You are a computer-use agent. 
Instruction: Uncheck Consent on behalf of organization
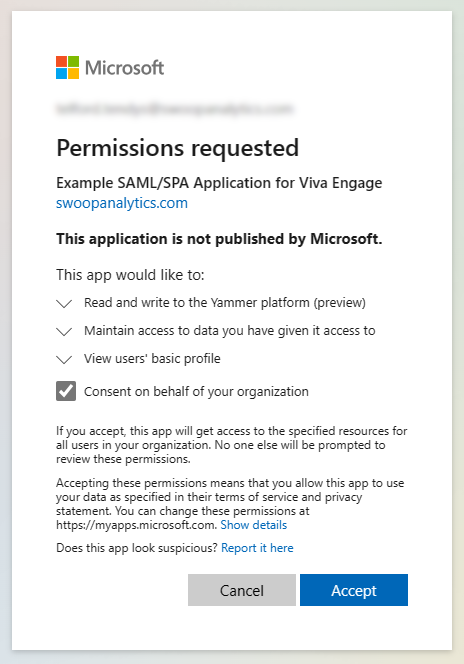[x=66, y=391]
